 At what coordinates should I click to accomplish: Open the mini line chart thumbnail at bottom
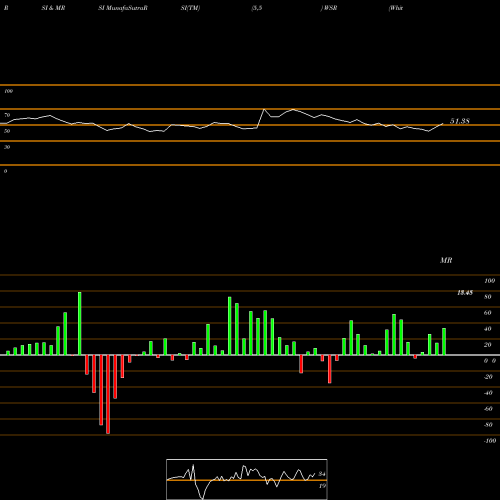coord(247,479)
